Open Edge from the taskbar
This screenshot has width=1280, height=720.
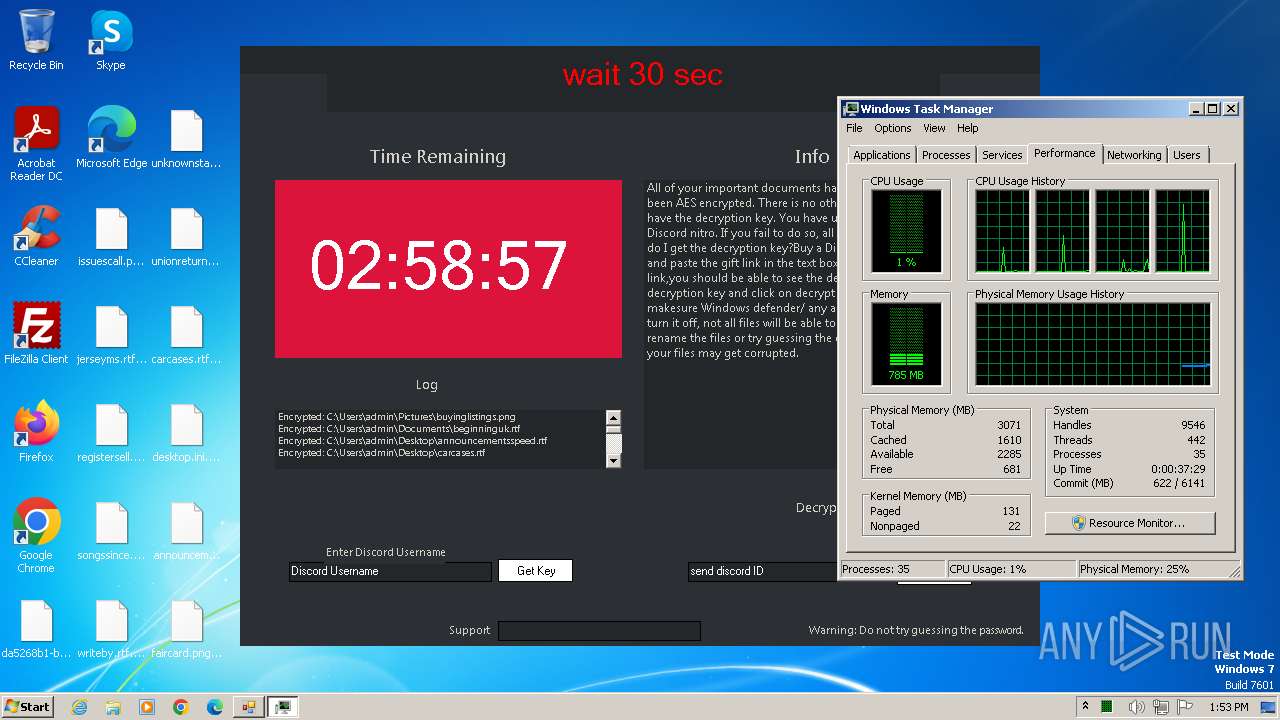click(215, 707)
